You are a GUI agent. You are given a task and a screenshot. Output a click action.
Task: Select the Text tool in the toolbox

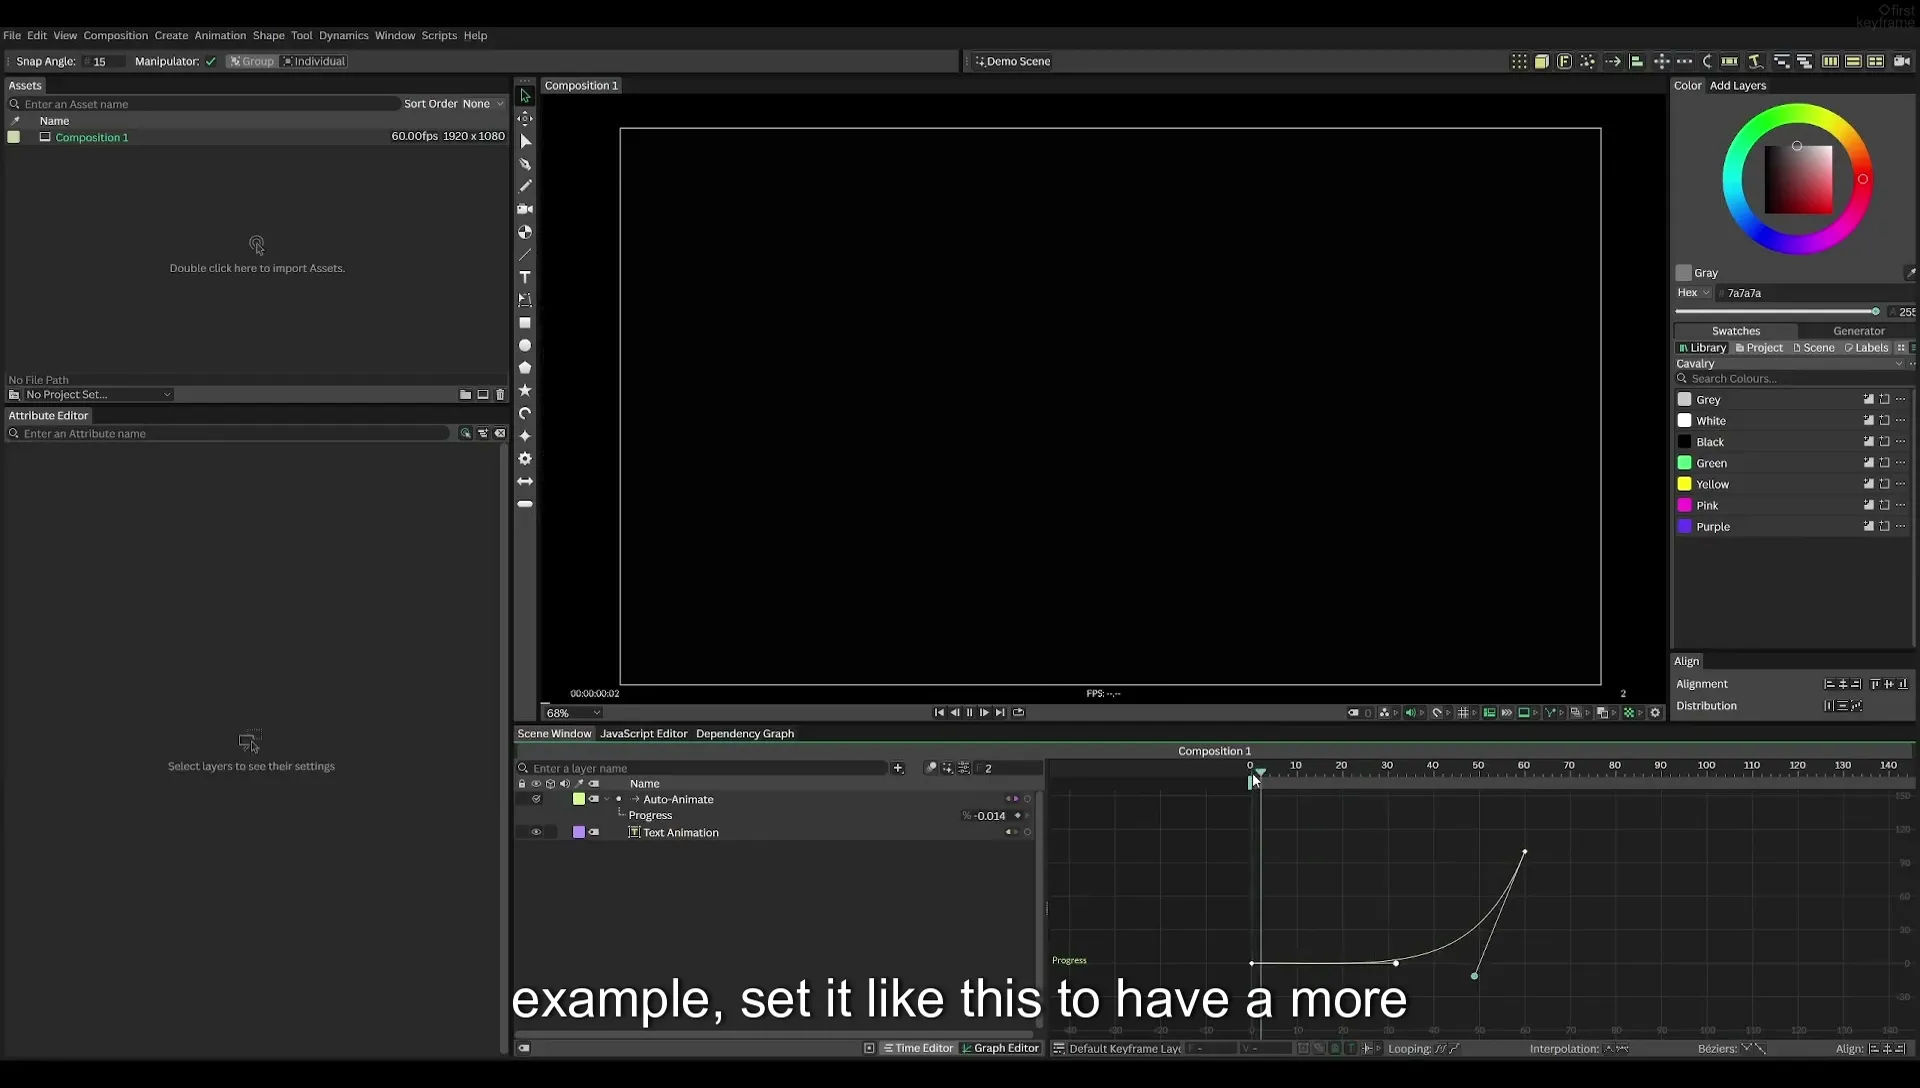click(525, 277)
